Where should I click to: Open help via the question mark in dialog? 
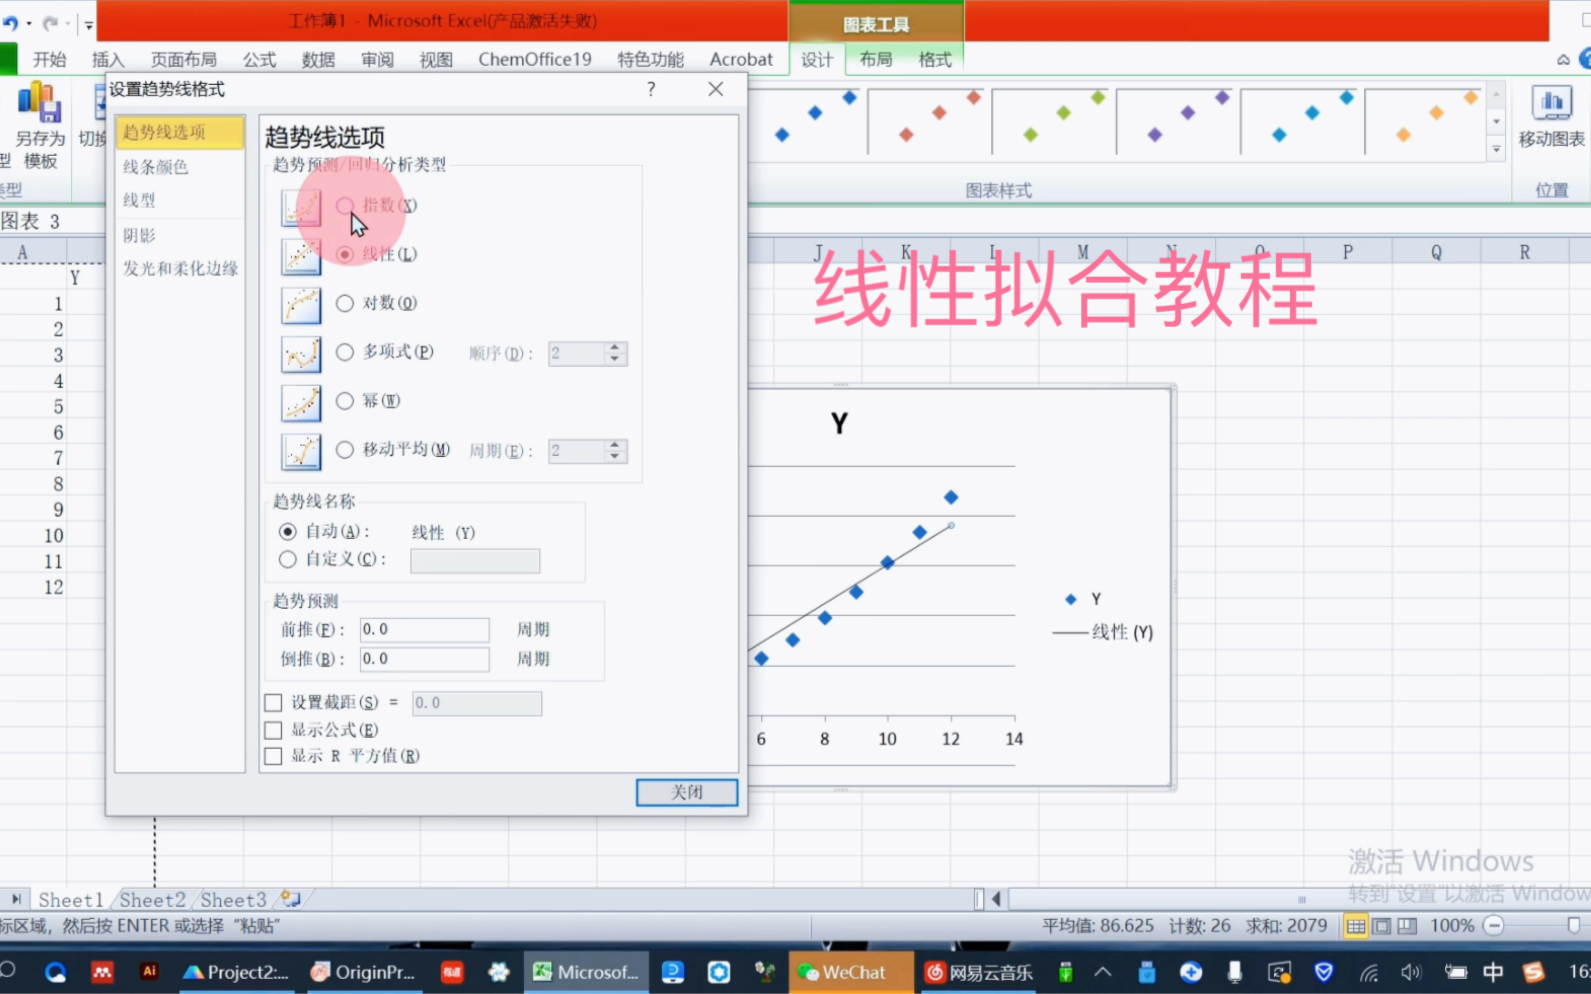[651, 89]
